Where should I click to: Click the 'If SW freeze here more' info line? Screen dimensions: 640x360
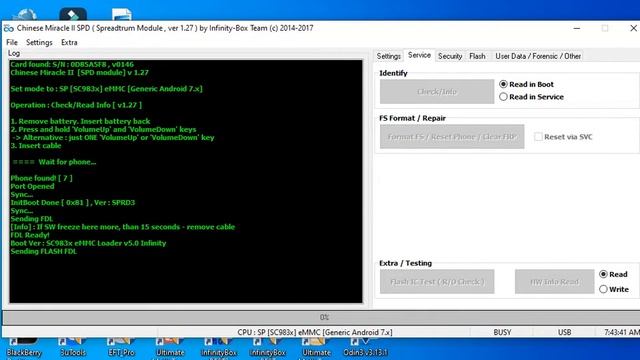[x=122, y=227]
